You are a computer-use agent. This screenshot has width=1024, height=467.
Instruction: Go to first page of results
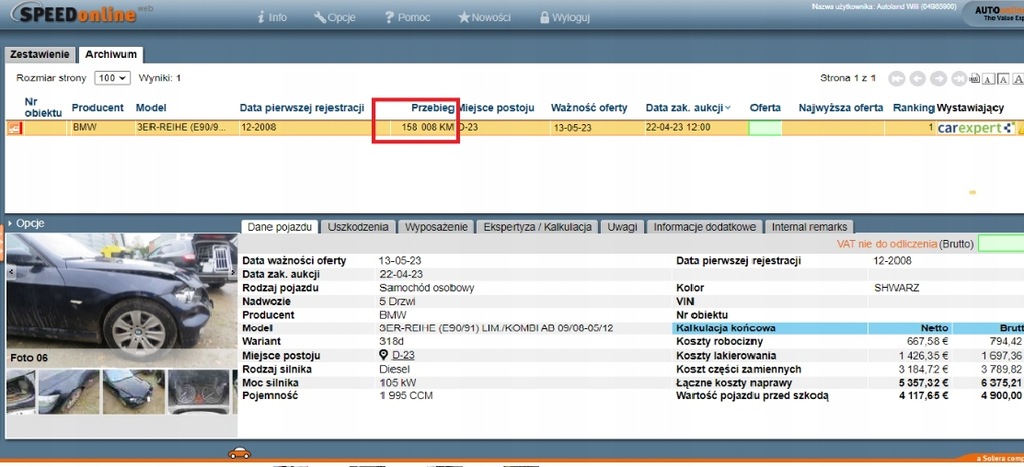(897, 79)
